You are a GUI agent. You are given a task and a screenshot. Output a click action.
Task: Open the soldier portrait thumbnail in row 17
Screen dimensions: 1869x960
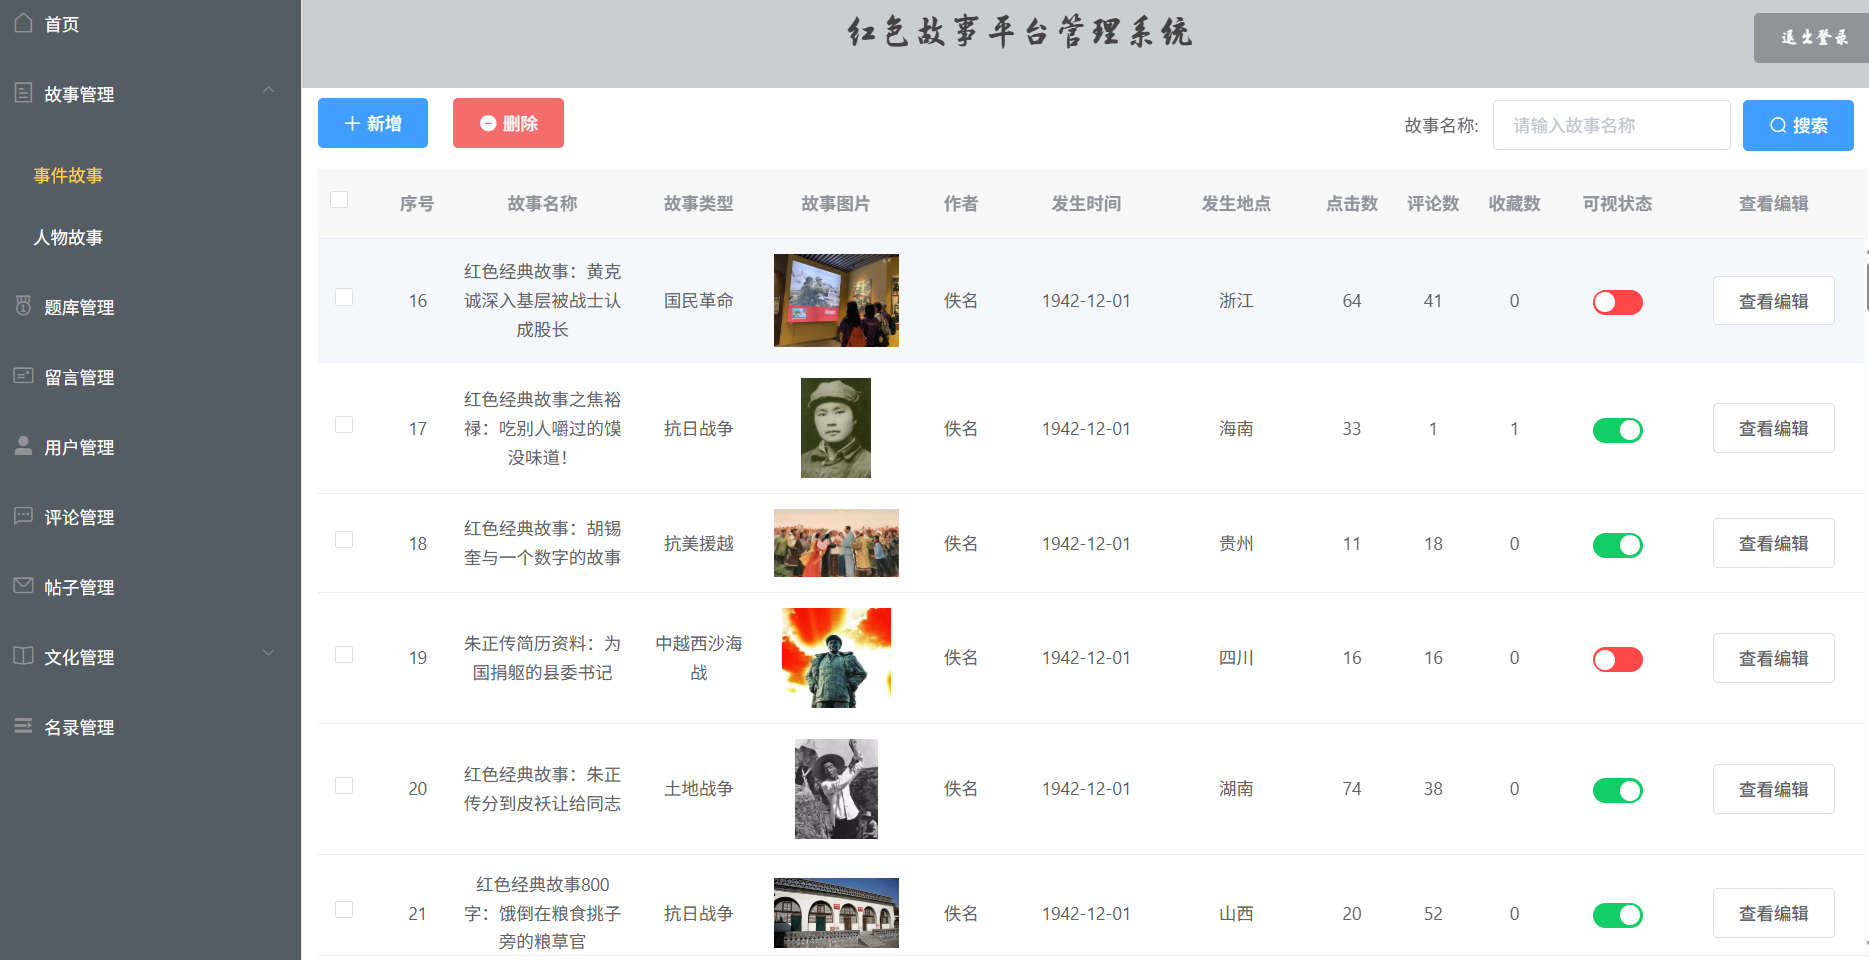click(836, 428)
